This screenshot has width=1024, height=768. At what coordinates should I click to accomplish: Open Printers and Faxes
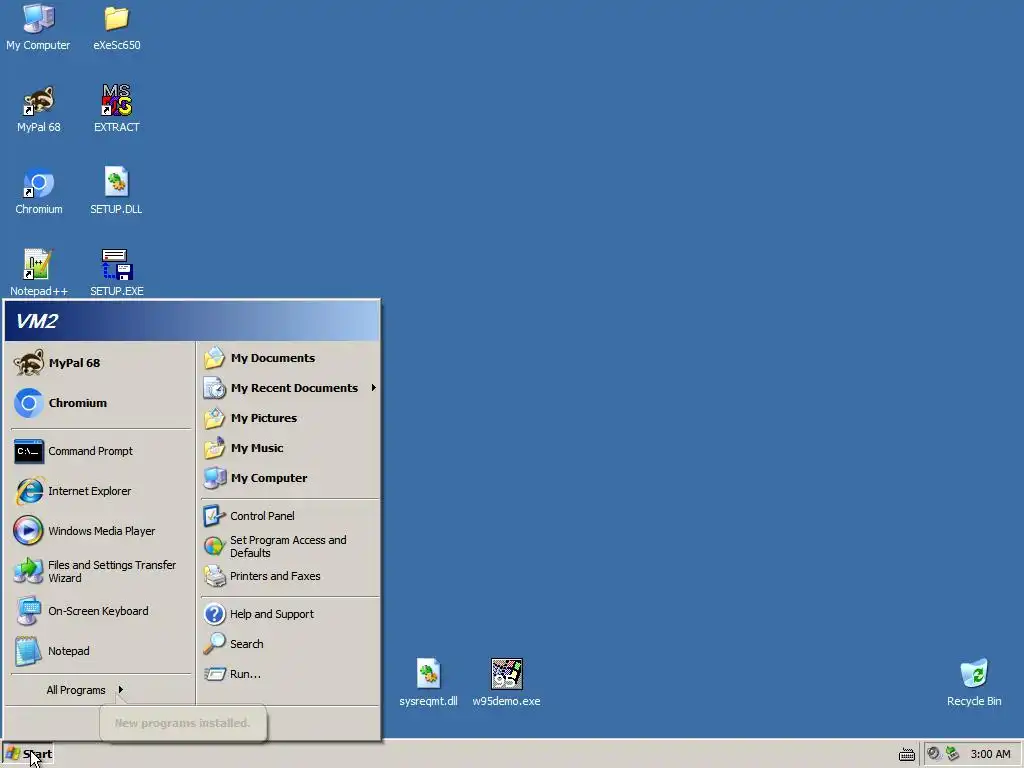[289, 576]
